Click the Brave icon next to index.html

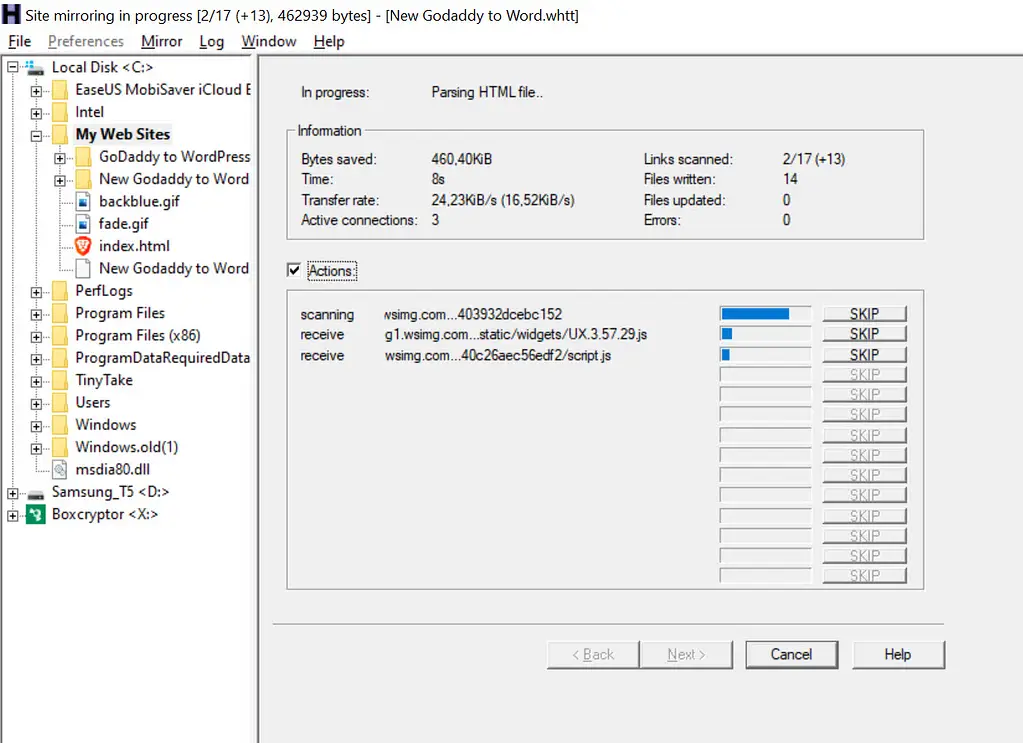coord(83,246)
